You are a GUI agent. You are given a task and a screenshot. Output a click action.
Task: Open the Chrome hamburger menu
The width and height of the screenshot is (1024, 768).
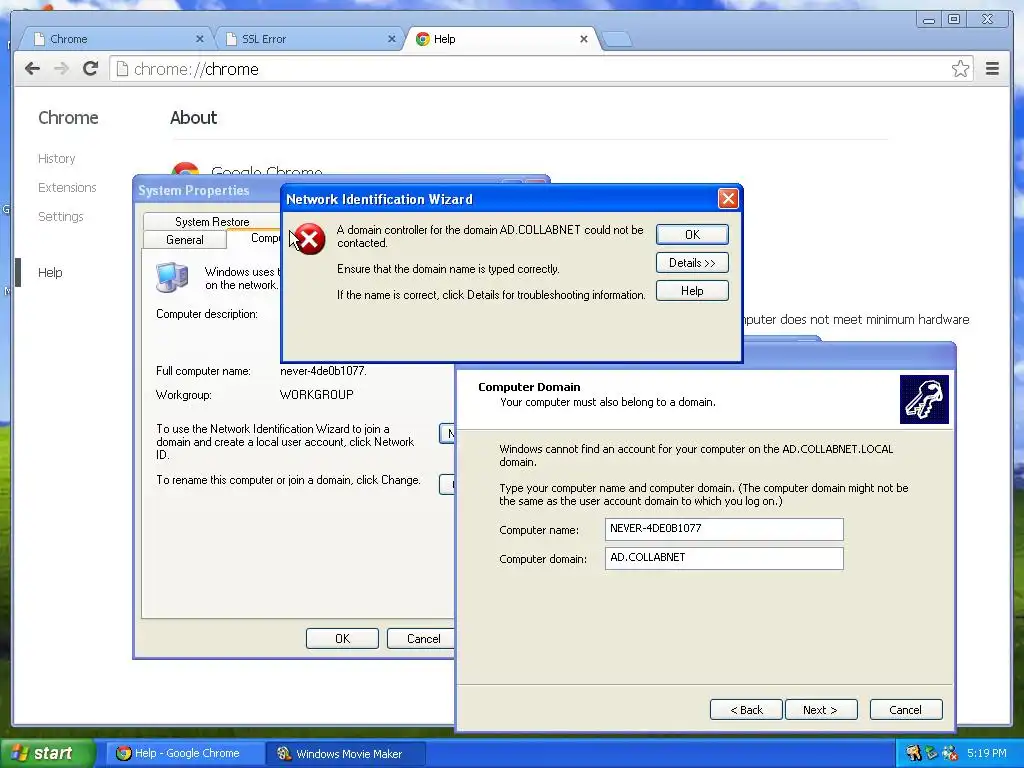992,69
